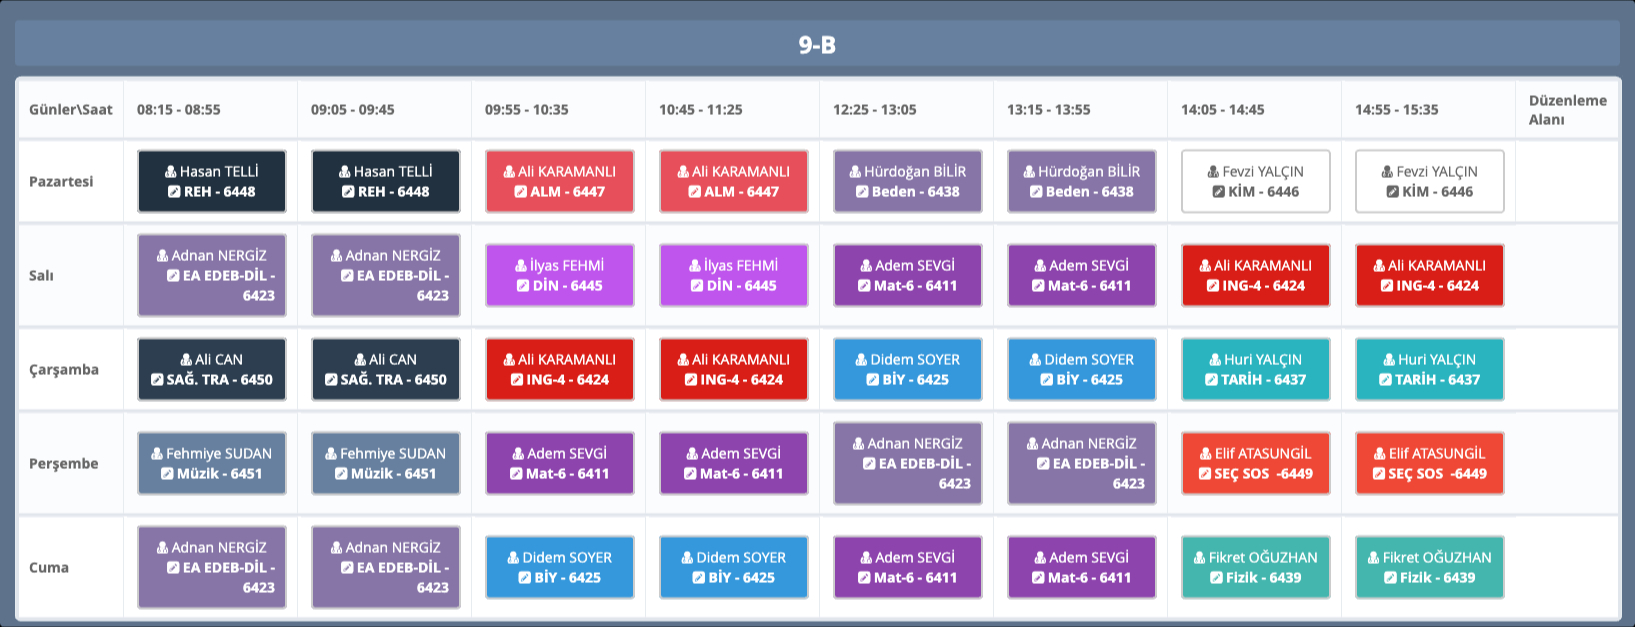
Task: Click the Düzenleme Alanı column header
Action: tap(1567, 110)
